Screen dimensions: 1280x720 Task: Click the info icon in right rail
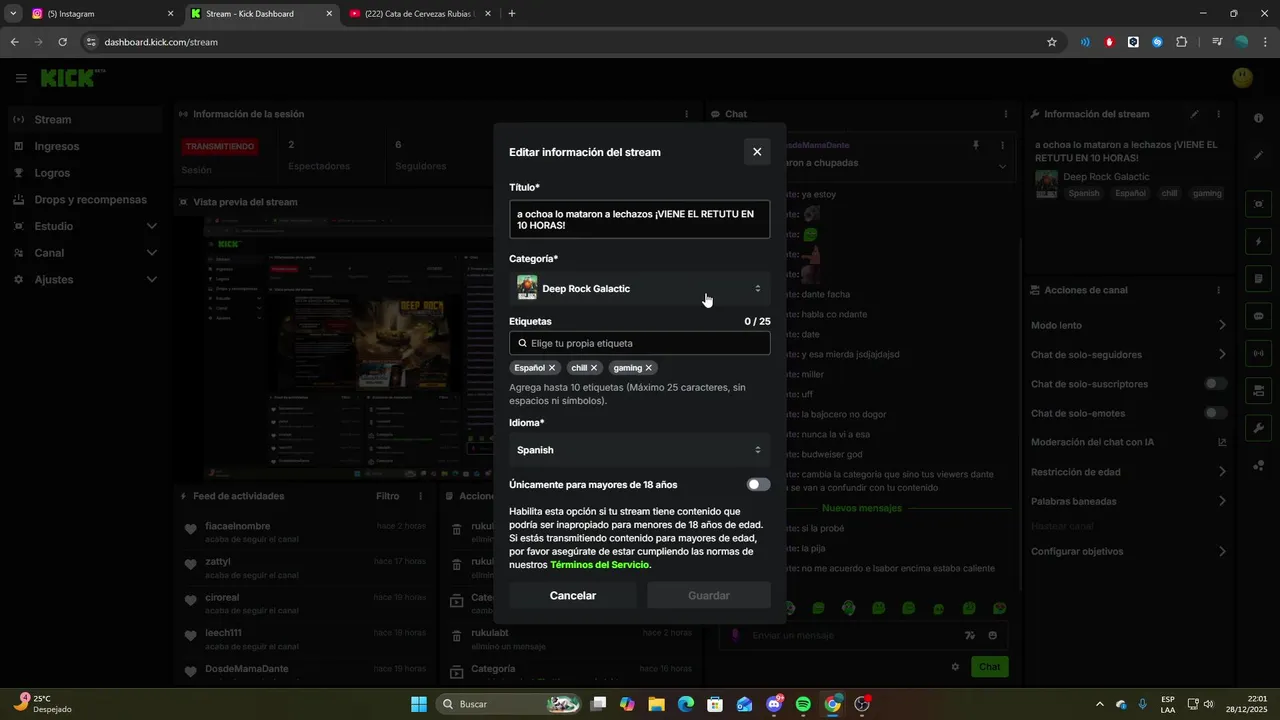[1259, 119]
